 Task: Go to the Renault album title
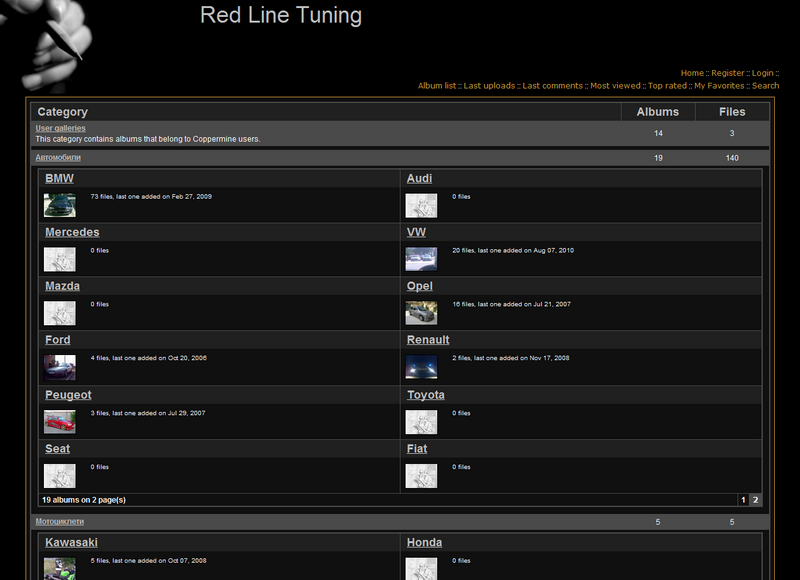coord(428,340)
